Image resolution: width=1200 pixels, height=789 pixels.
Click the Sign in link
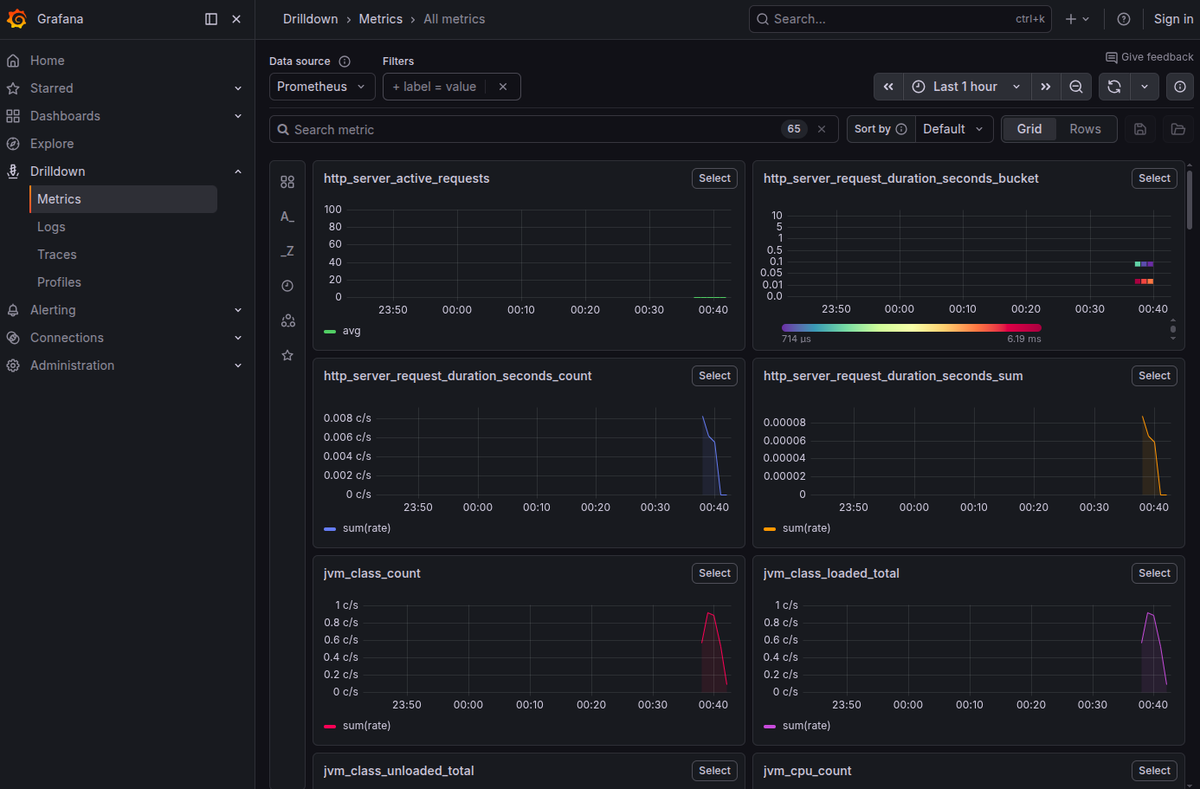(x=1173, y=19)
